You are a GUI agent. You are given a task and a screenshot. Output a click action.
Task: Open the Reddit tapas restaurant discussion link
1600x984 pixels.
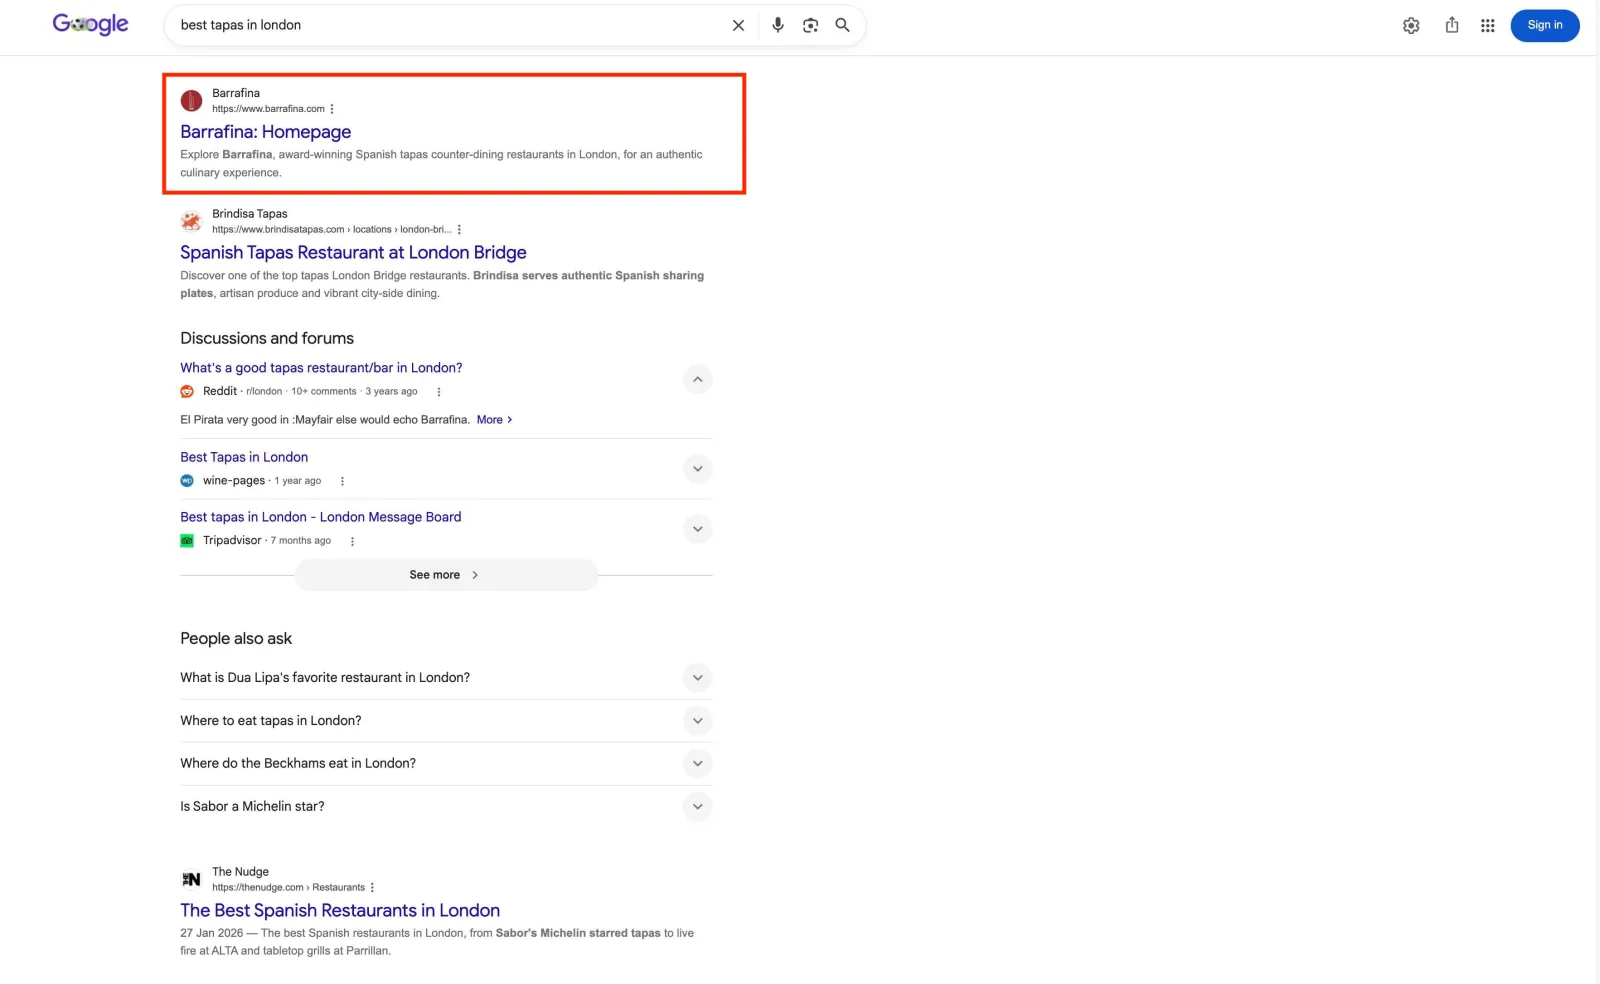coord(321,368)
